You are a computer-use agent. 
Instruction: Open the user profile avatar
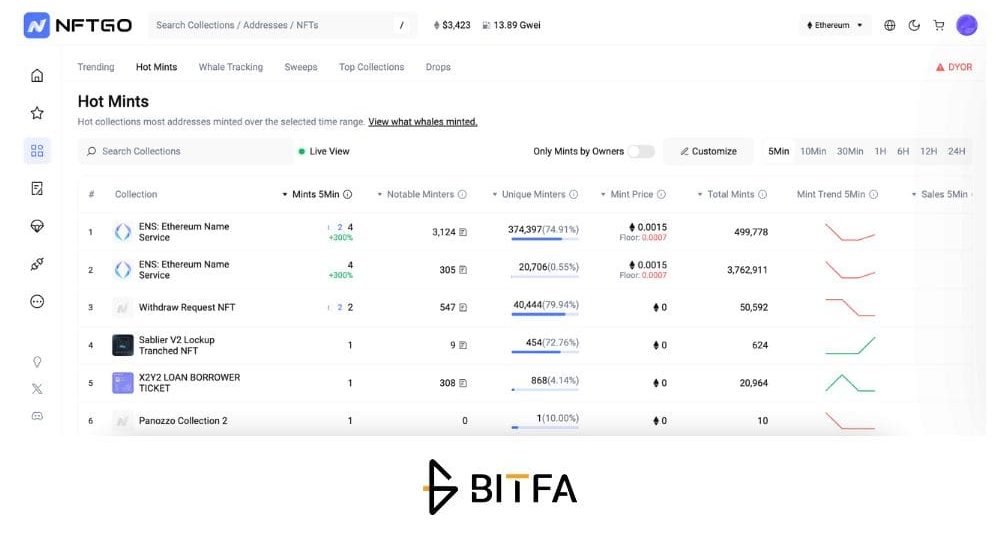[x=967, y=25]
